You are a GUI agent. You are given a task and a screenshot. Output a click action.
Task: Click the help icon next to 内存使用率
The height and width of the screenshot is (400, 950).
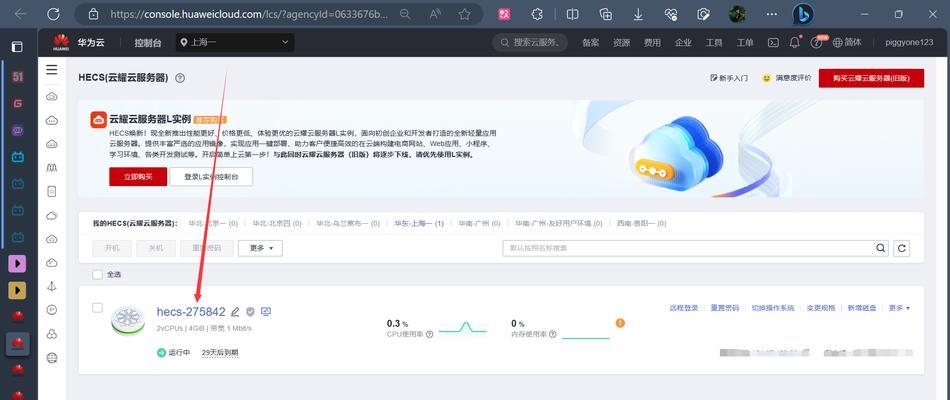tap(553, 334)
